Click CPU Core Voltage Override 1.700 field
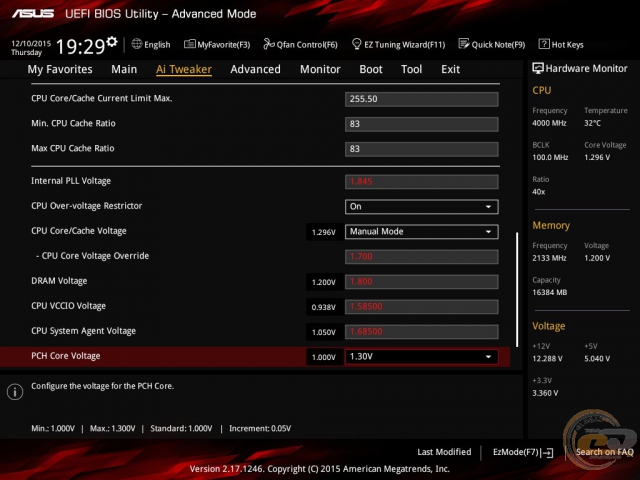The width and height of the screenshot is (640, 480). [x=422, y=257]
